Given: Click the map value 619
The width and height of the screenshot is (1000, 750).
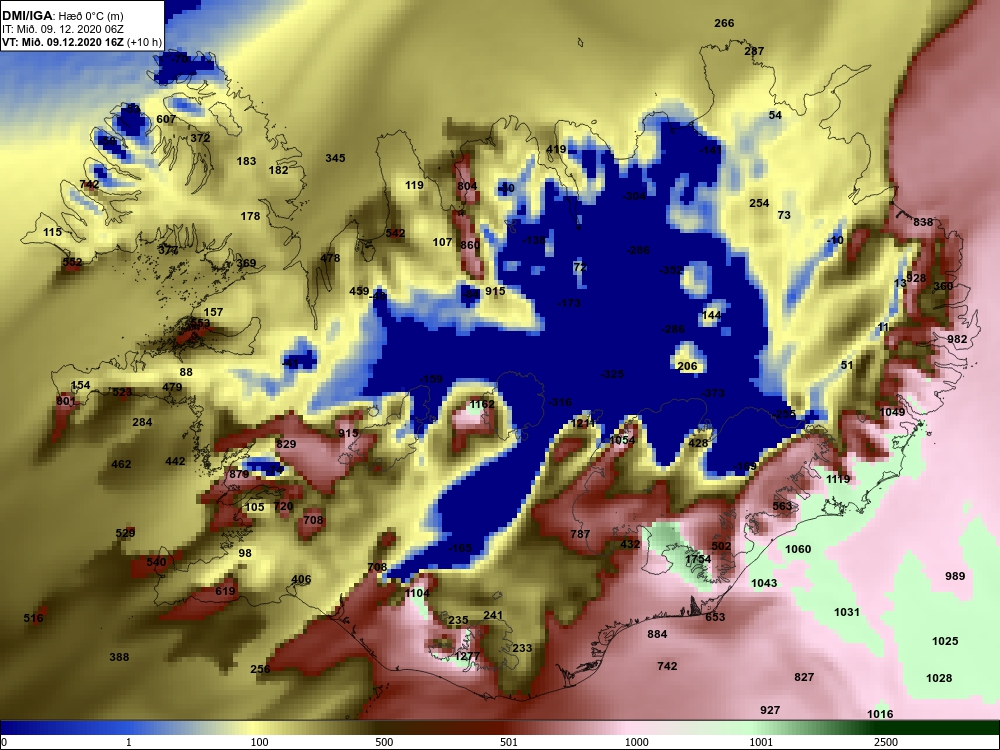Looking at the screenshot, I should 225,591.
